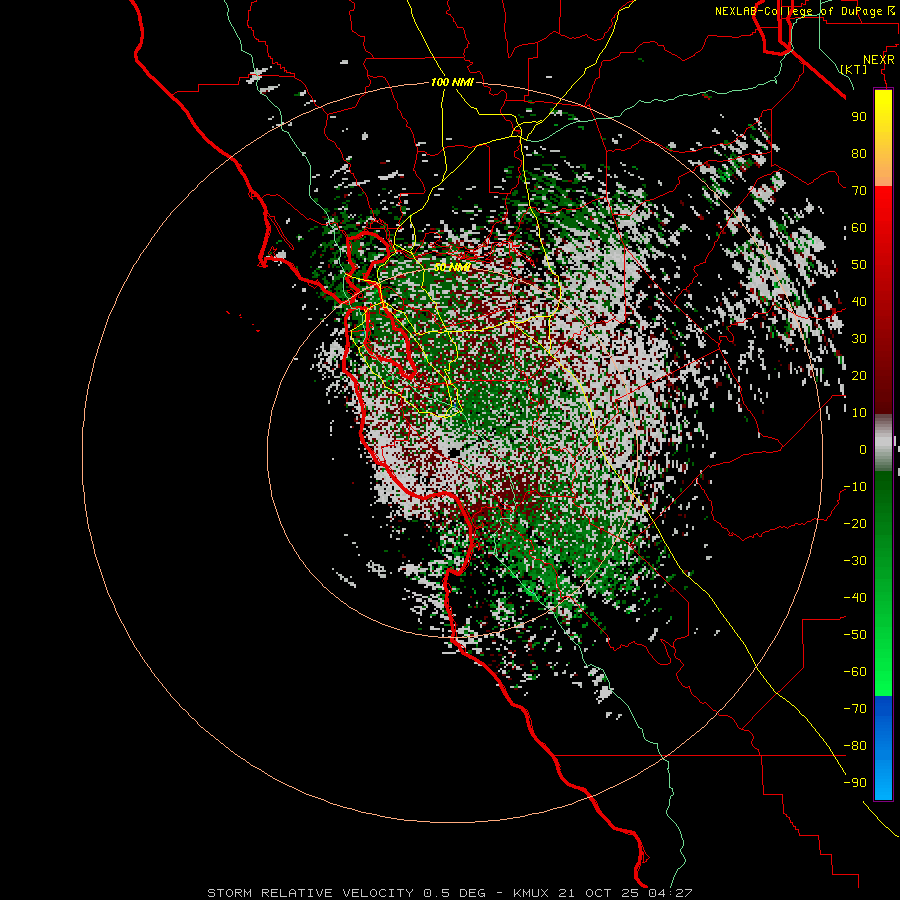
Task: Click the 20 label on the velocity scale
Action: pos(859,375)
